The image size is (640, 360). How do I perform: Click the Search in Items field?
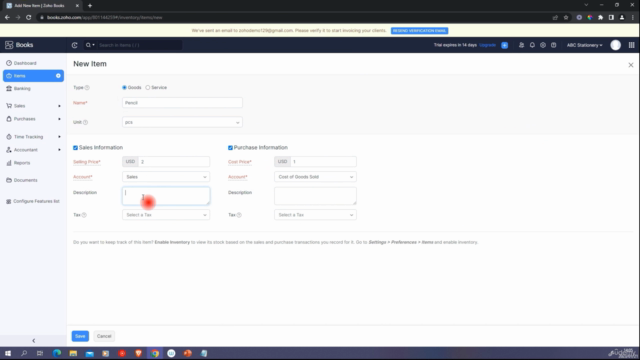coord(139,45)
